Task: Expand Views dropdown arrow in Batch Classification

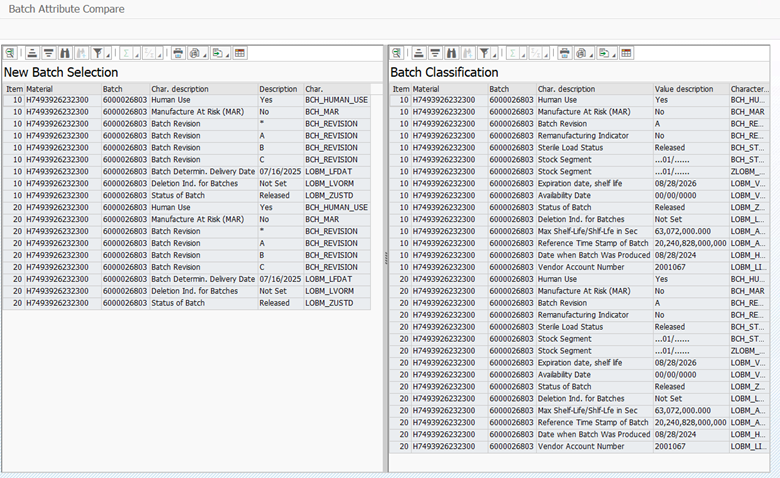Action: [591, 53]
